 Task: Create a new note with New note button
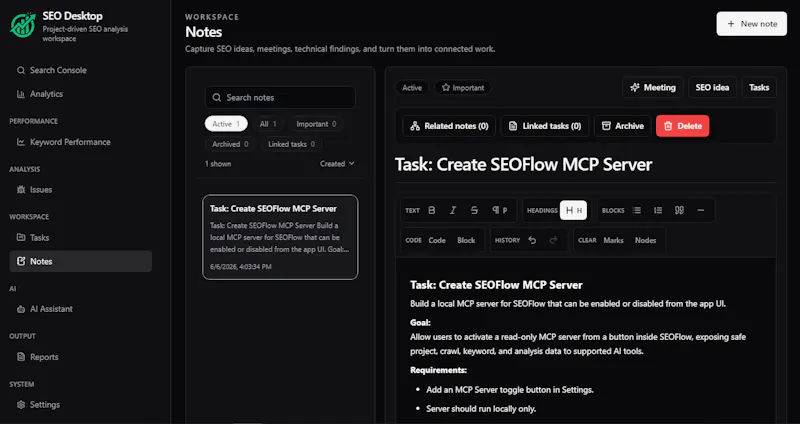(752, 23)
